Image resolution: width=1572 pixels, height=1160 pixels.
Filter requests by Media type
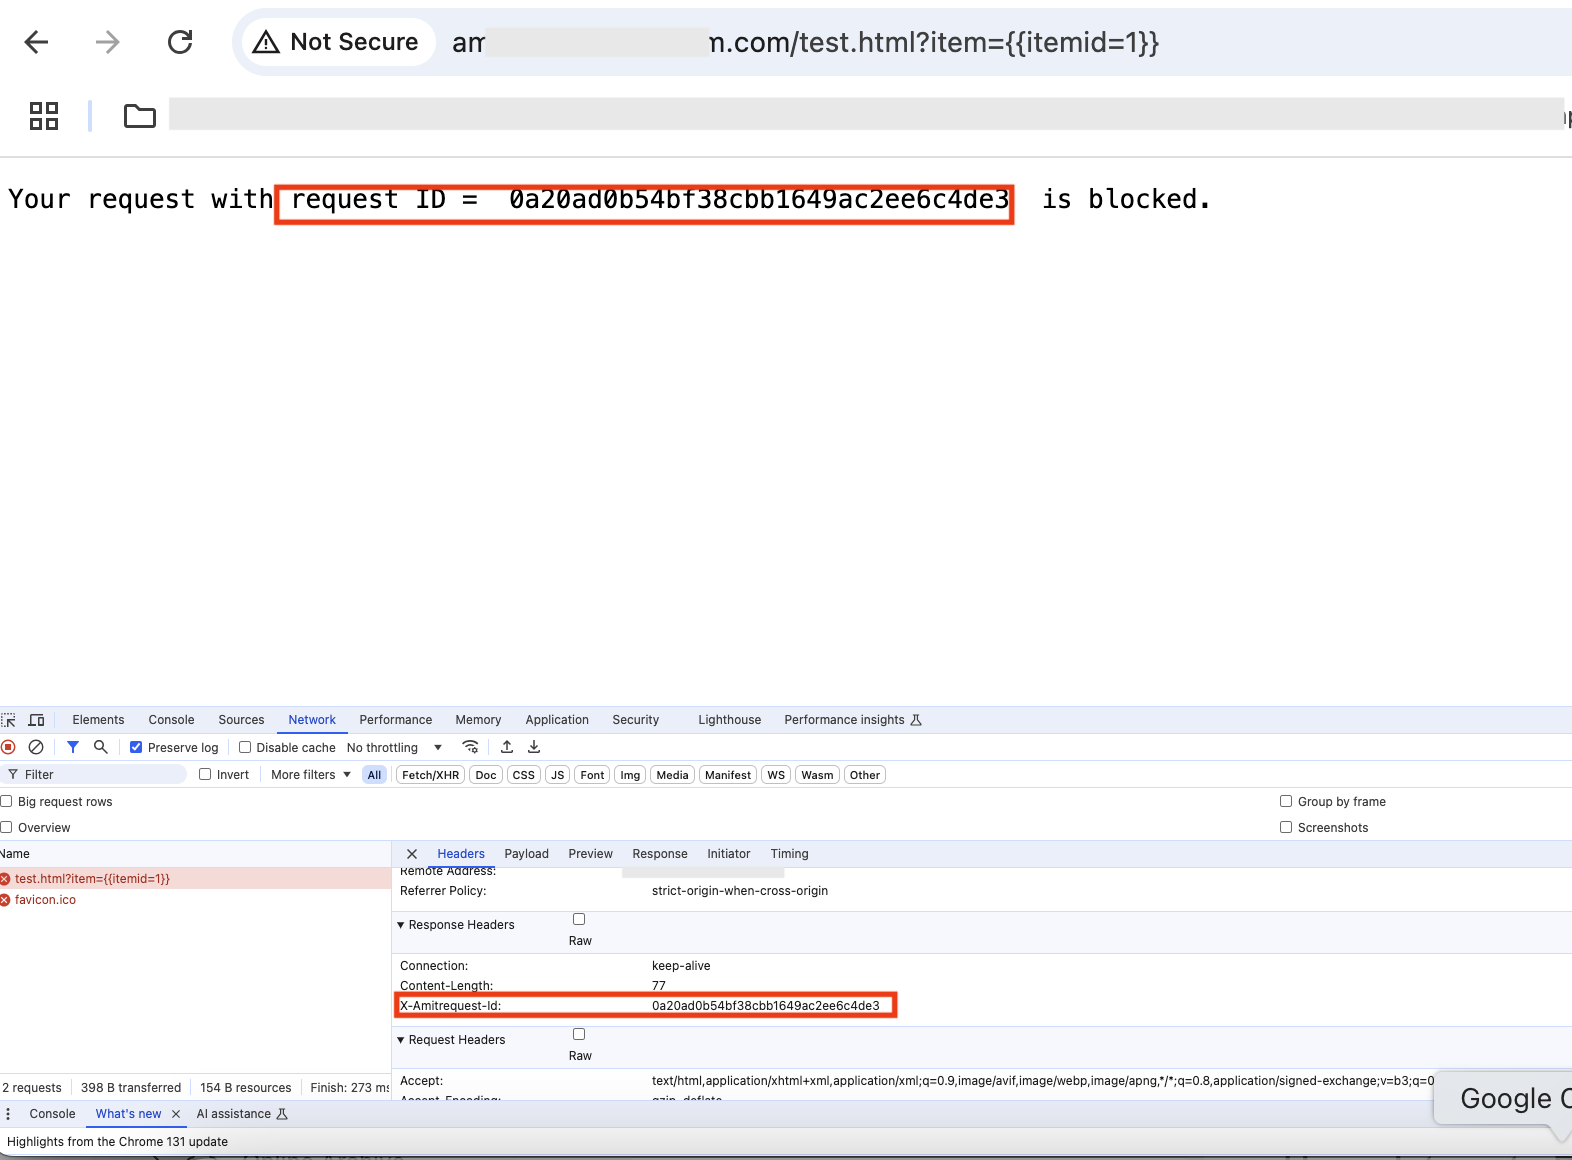(673, 775)
